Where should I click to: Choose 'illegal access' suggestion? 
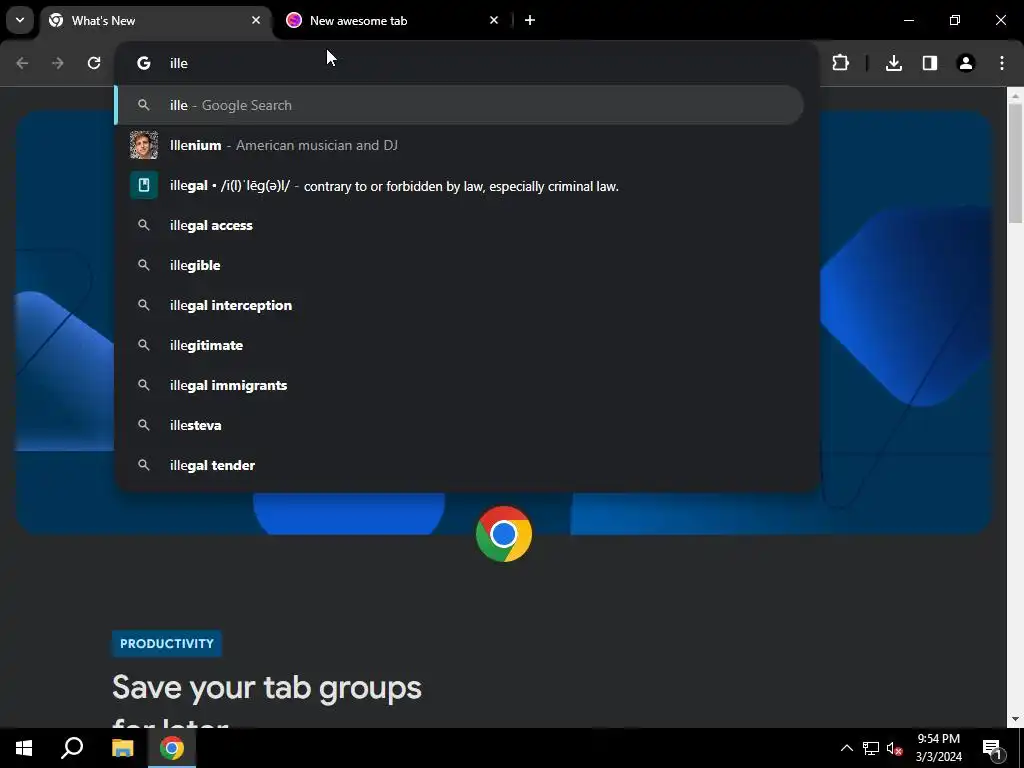point(459,225)
